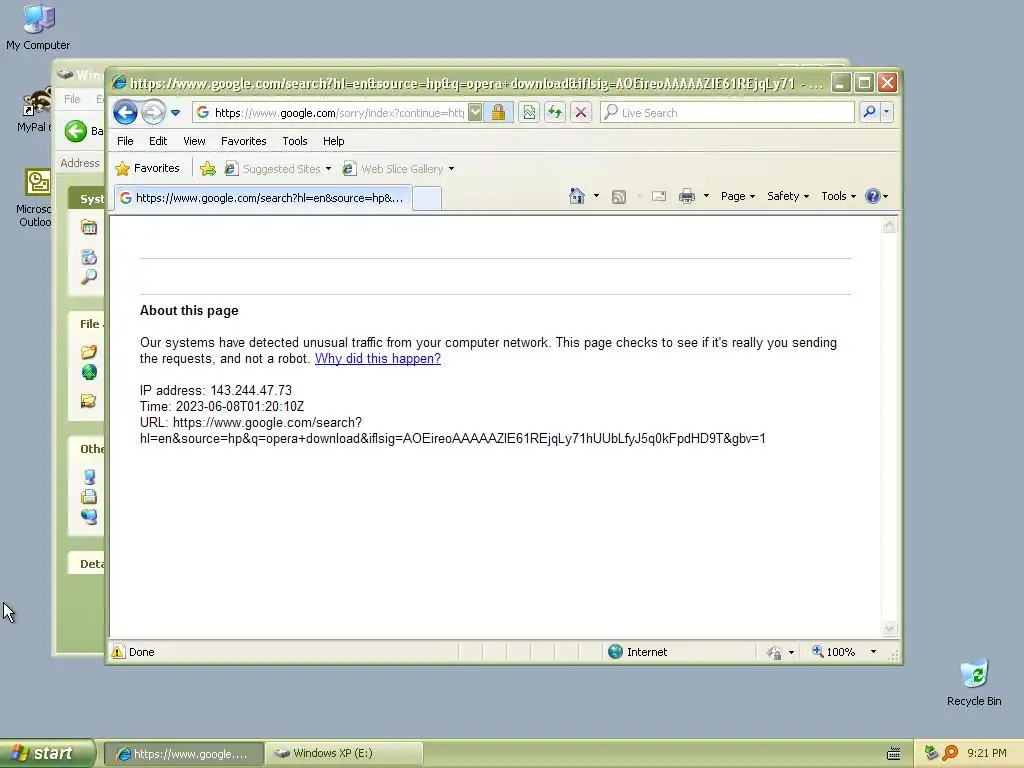The width and height of the screenshot is (1024, 768).
Task: Click the search magnifier button
Action: [869, 112]
